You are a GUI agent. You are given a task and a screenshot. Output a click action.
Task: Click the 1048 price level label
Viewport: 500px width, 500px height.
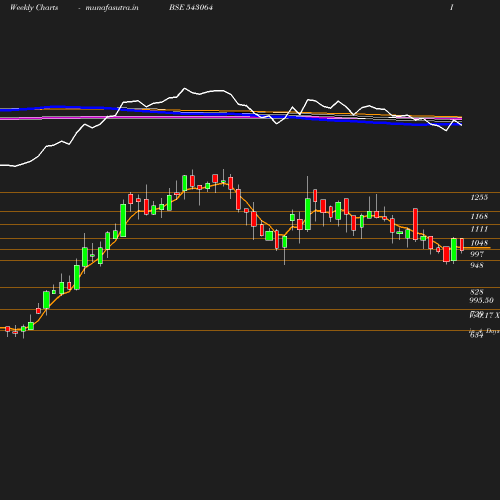(479, 243)
